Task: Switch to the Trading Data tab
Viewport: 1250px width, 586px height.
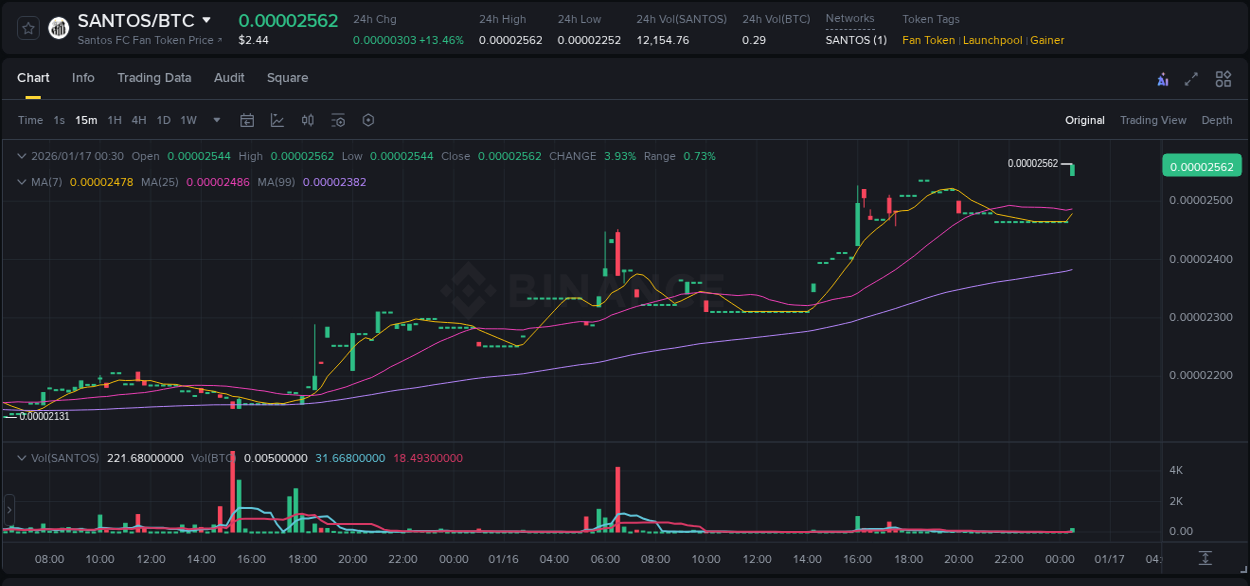Action: [x=154, y=78]
